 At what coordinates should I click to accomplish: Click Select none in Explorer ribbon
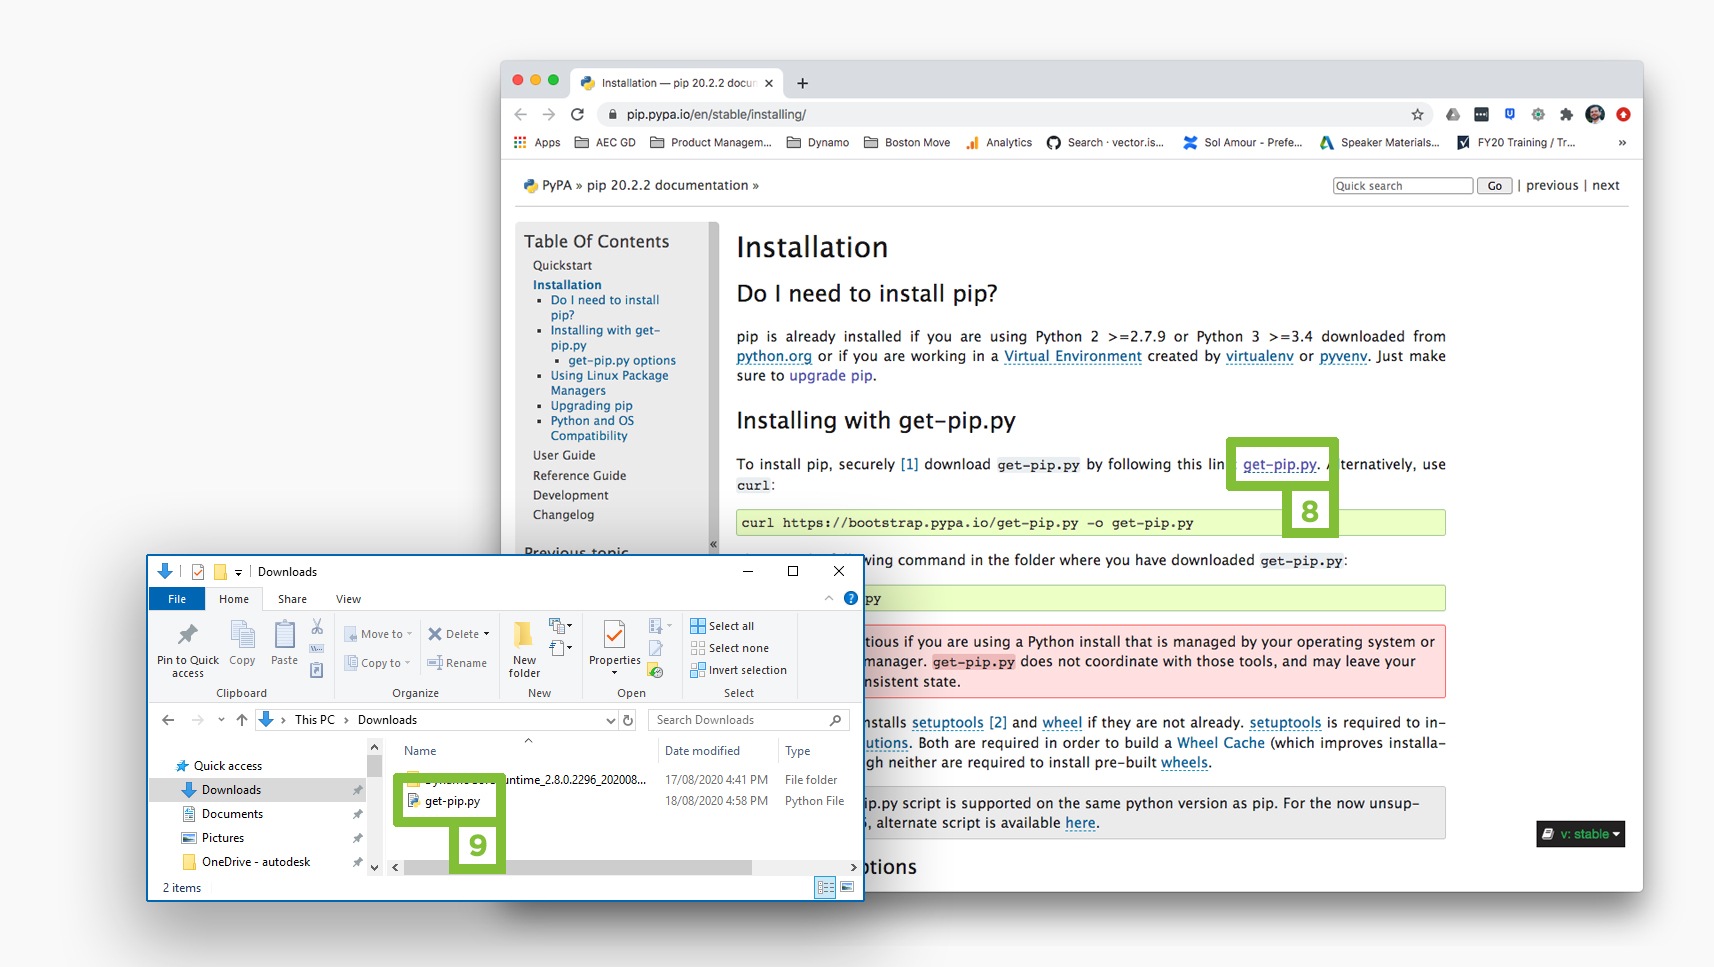729,648
